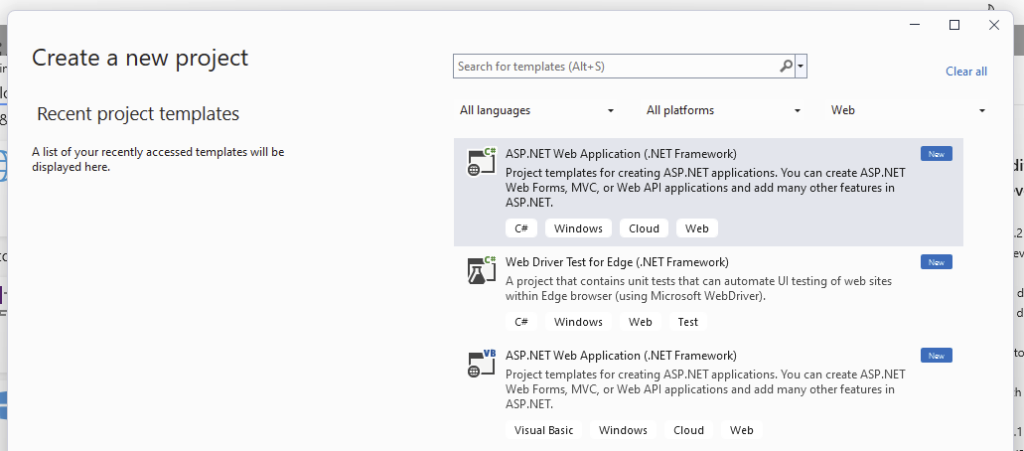
Task: Maximize the Create a new project dialog
Action: click(x=954, y=25)
